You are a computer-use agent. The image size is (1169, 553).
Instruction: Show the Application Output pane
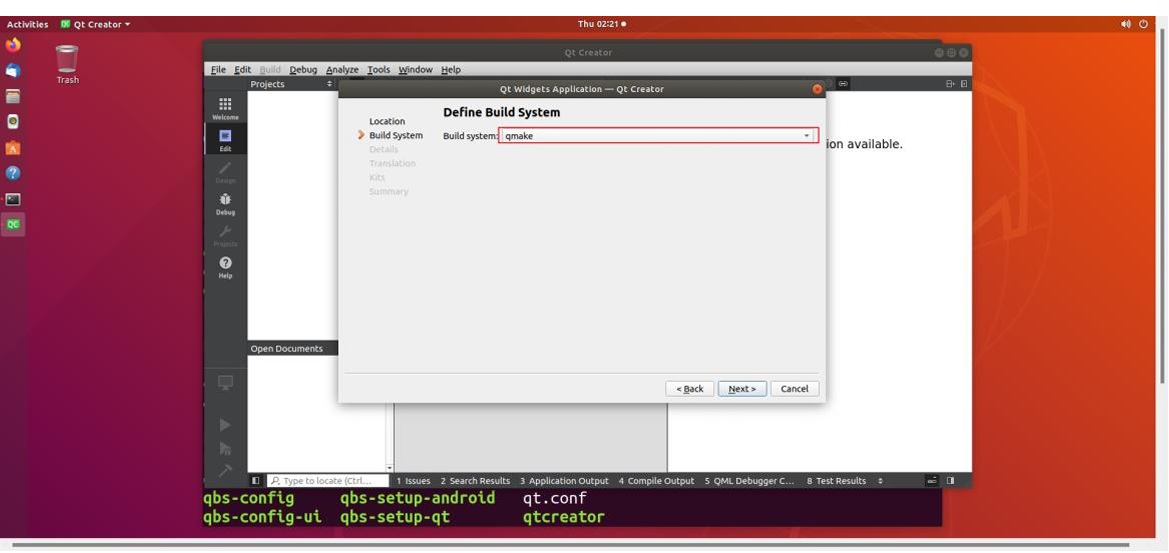[x=564, y=481]
